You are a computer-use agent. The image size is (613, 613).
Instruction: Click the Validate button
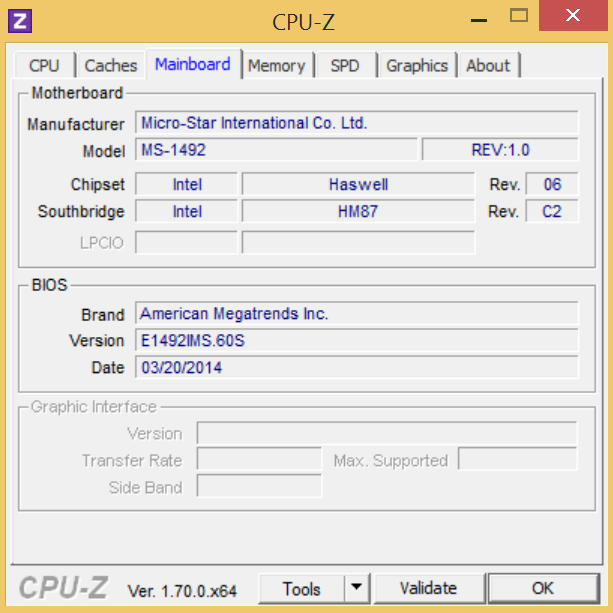[429, 588]
